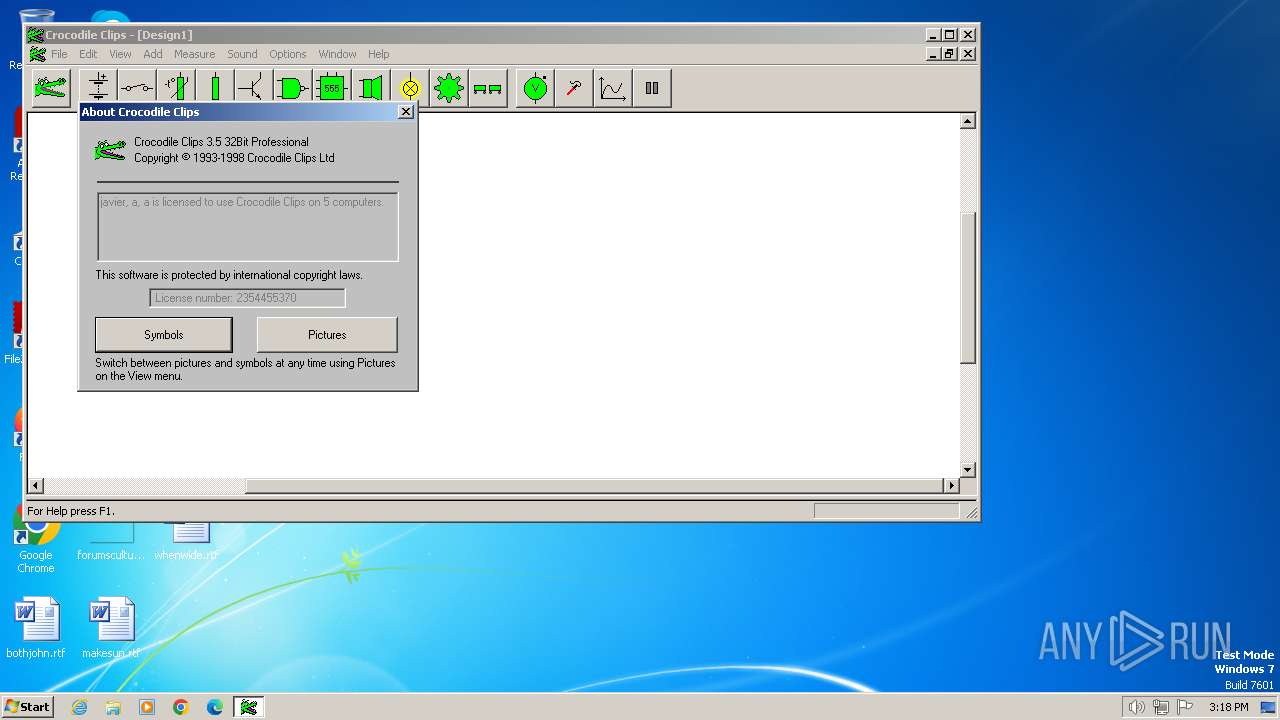Screen dimensions: 1280x720
Task: Open the power supplies battery toolbox
Action: [x=98, y=88]
